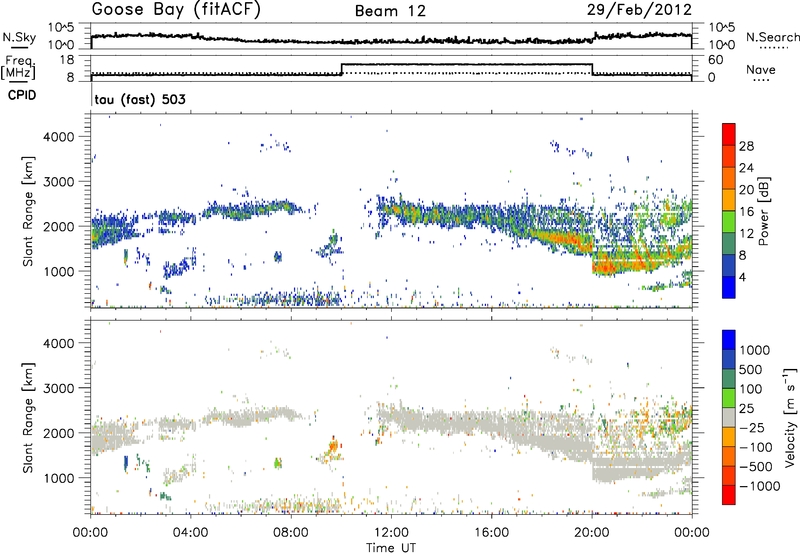Click the date '29/Feb/2012'
800x554 pixels.
tap(639, 10)
